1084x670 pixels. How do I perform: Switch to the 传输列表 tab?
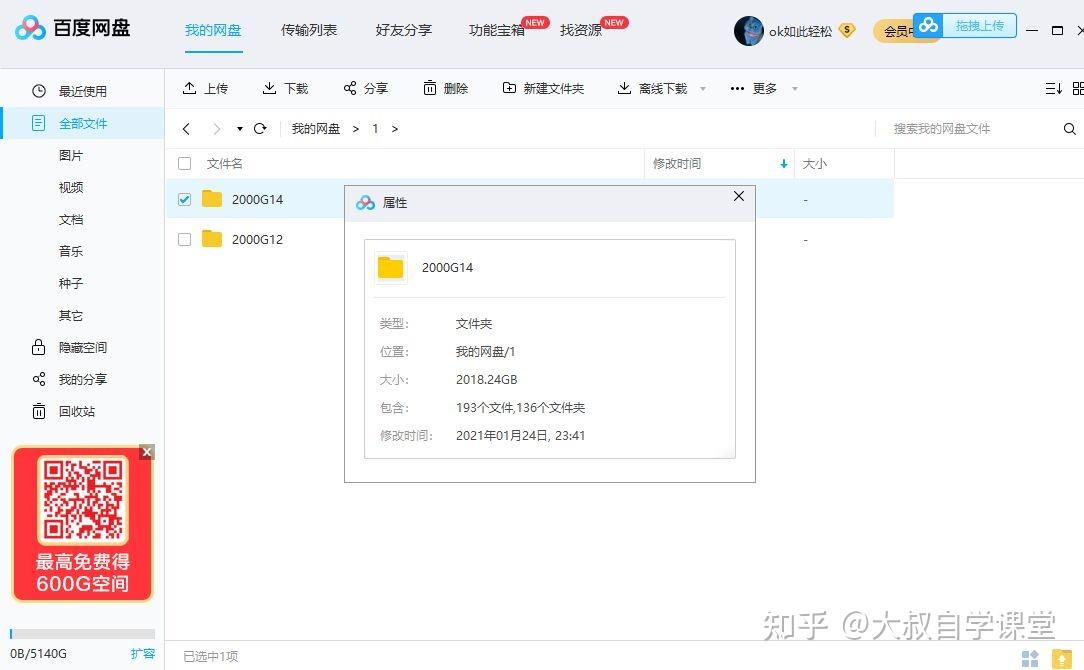pyautogui.click(x=308, y=30)
